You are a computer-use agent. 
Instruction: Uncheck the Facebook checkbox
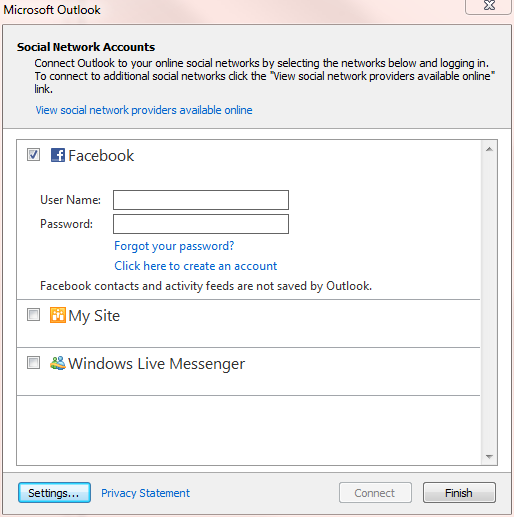point(33,155)
